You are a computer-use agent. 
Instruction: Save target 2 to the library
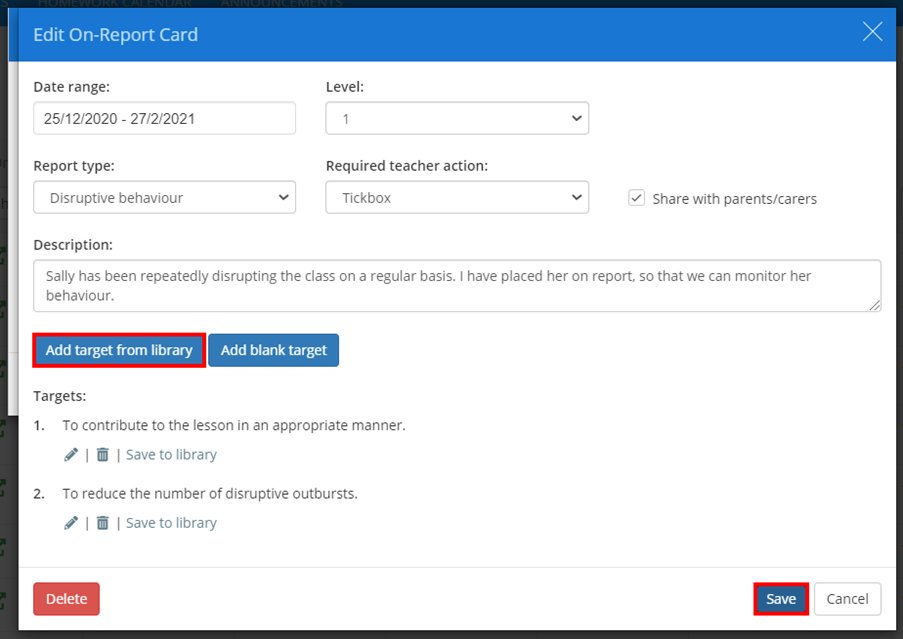(170, 522)
